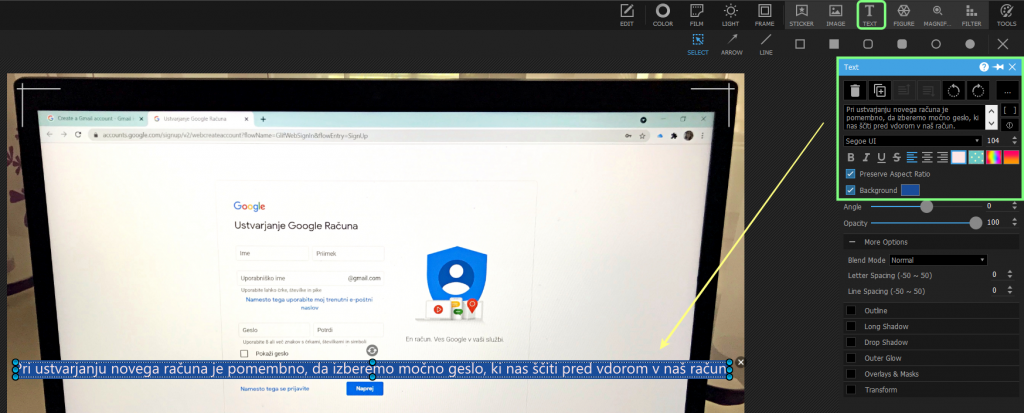
Task: Choose the rainbow gradient text fill
Action: [x=994, y=157]
